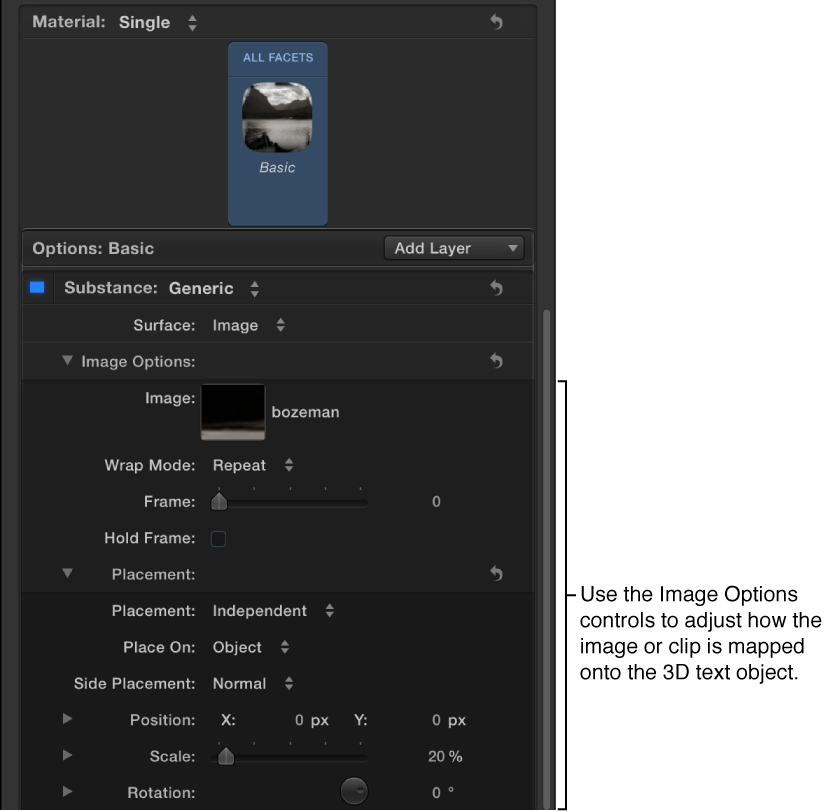Toggle the blue Substance layer enable checkbox

(39, 286)
